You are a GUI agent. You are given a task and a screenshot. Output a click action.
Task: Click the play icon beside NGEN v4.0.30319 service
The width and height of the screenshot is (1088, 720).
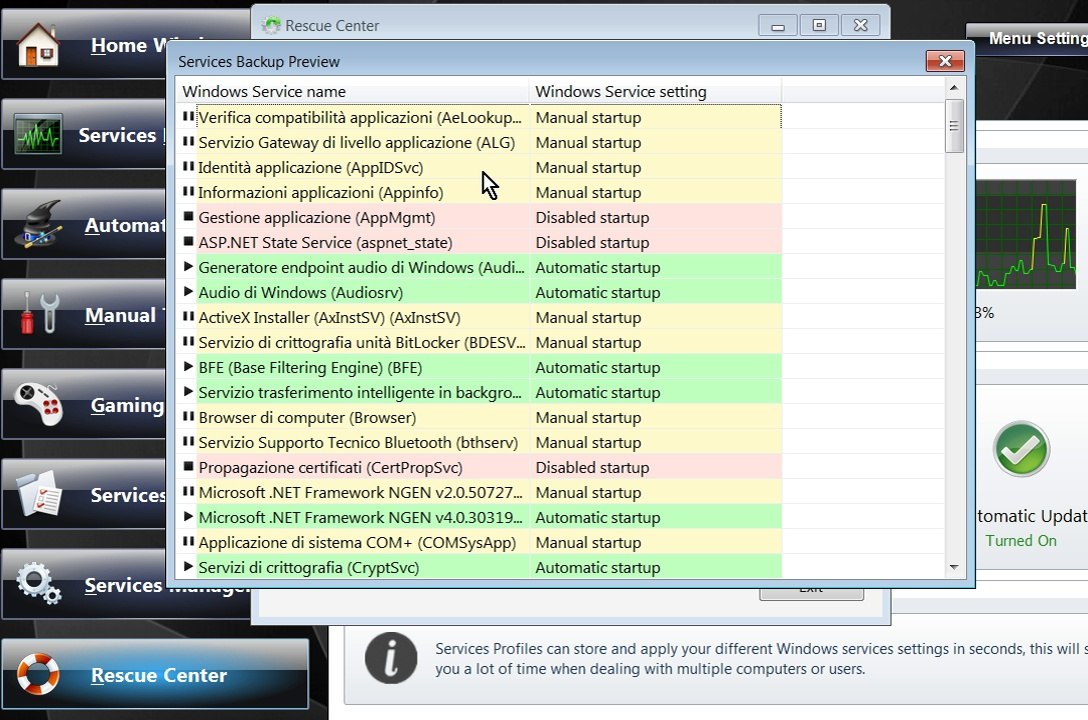tap(188, 516)
